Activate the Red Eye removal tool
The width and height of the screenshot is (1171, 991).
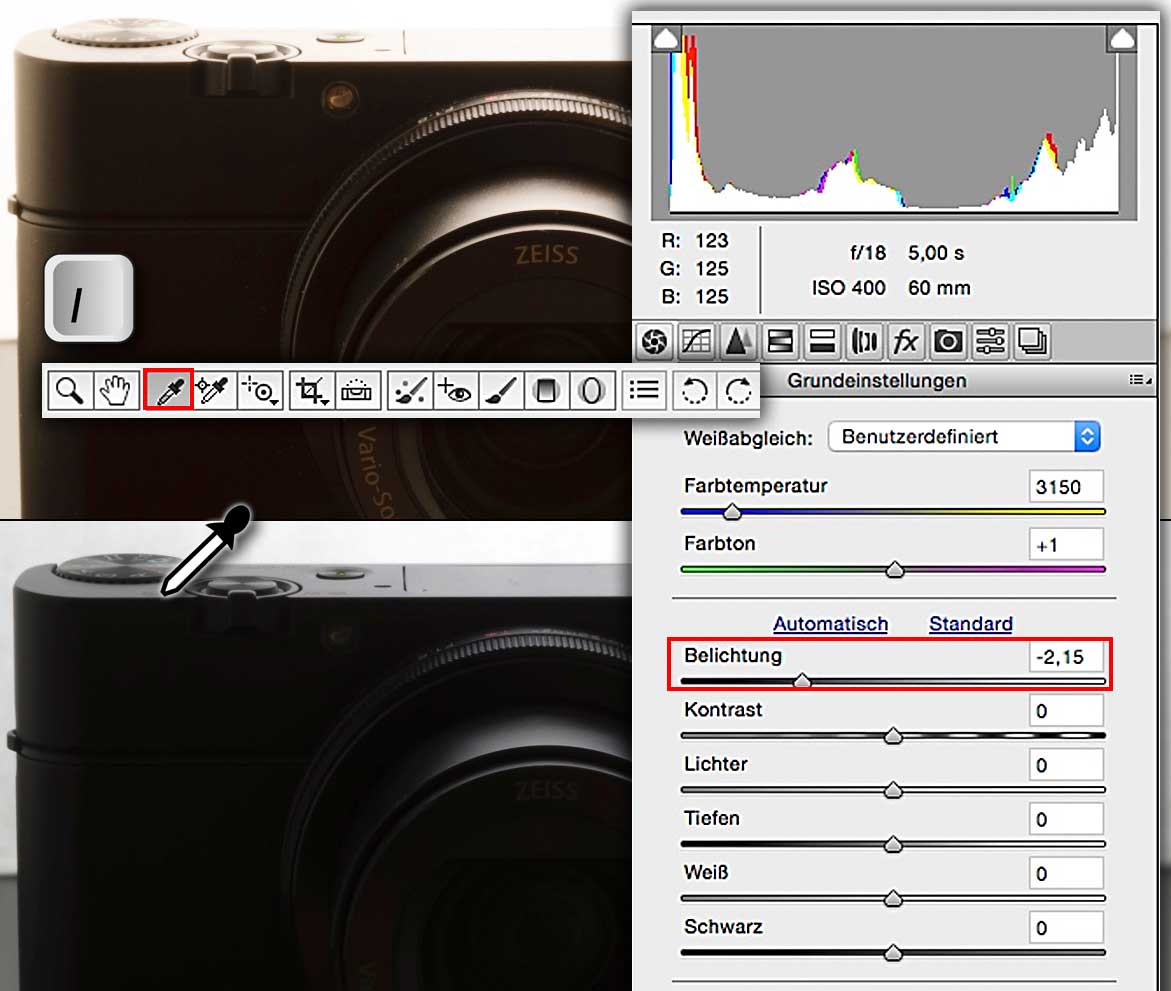coord(454,388)
